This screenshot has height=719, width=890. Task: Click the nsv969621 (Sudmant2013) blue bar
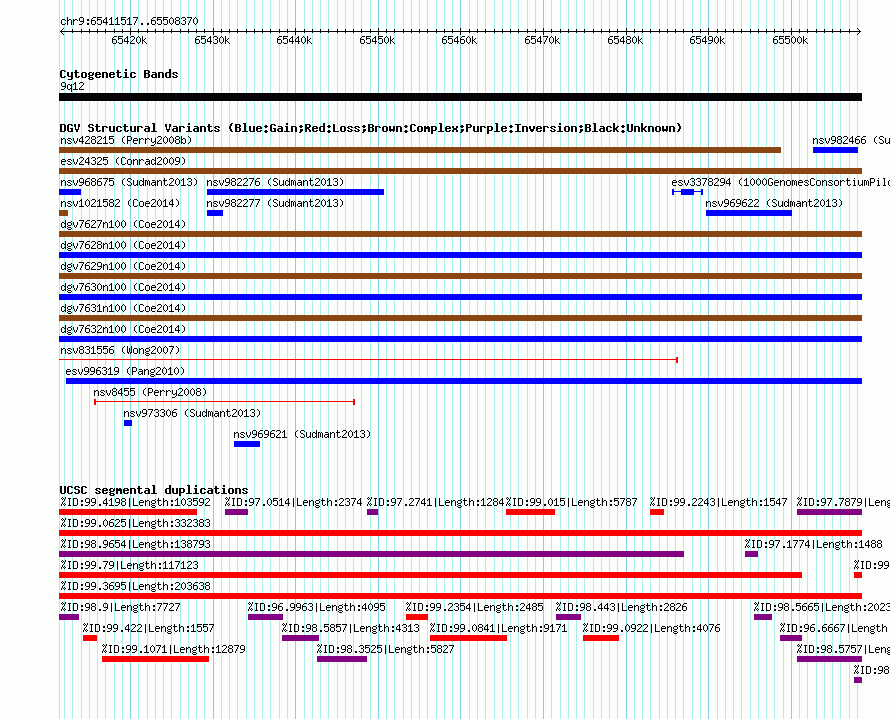coord(247,444)
